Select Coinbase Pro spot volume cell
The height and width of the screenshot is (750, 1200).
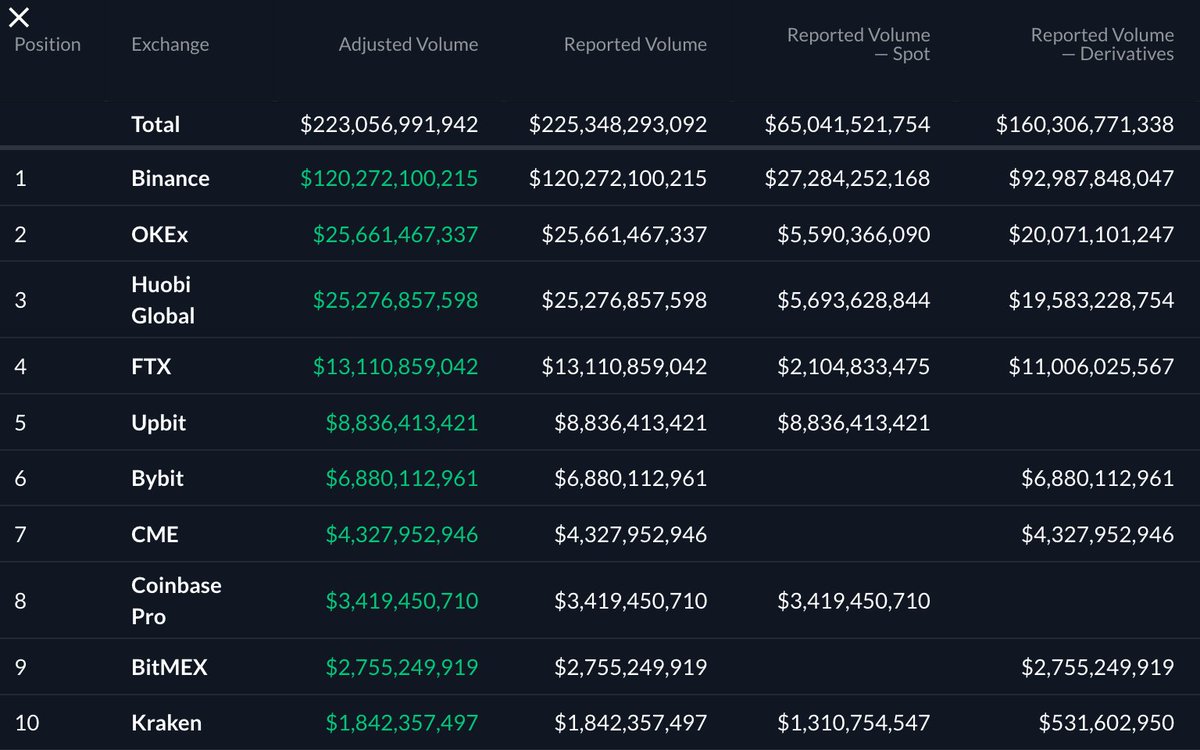point(853,601)
